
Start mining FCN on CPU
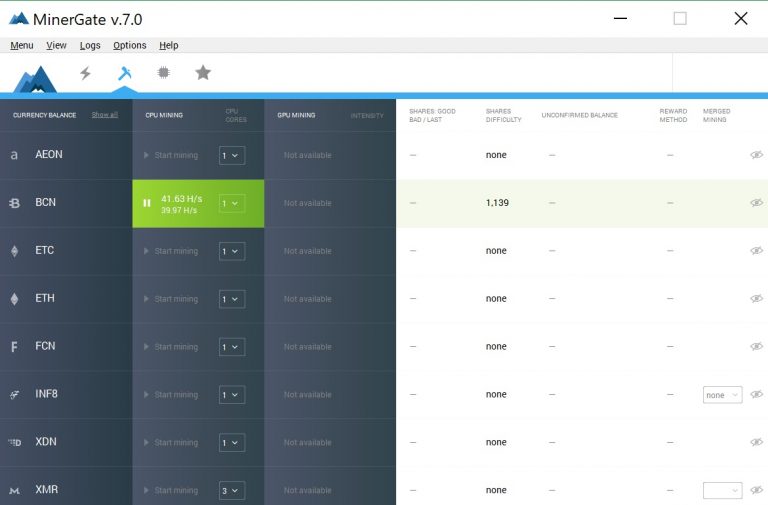tap(171, 347)
